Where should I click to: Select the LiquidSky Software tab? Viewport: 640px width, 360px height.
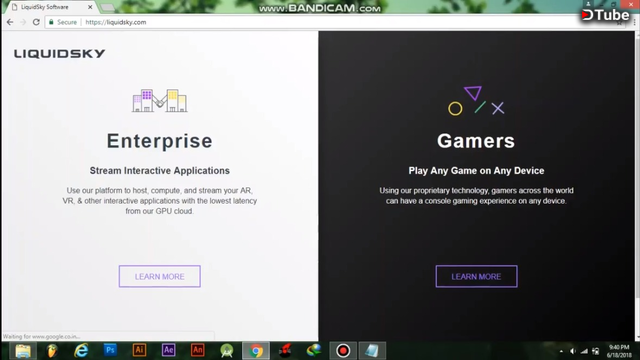(49, 7)
